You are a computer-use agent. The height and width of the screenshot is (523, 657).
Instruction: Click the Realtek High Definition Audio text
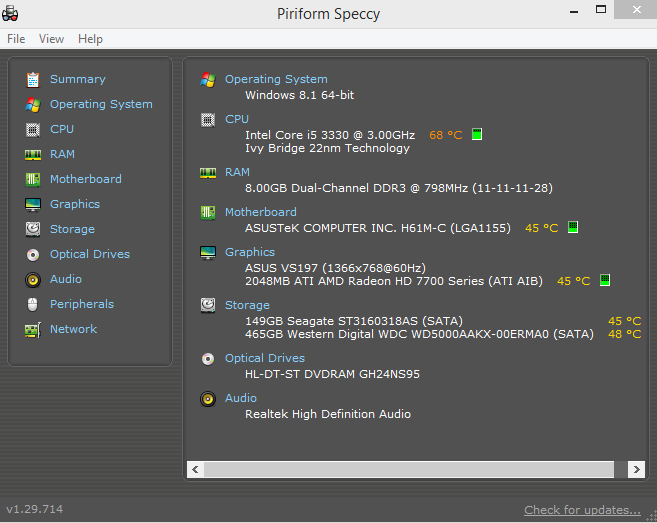[x=328, y=414]
